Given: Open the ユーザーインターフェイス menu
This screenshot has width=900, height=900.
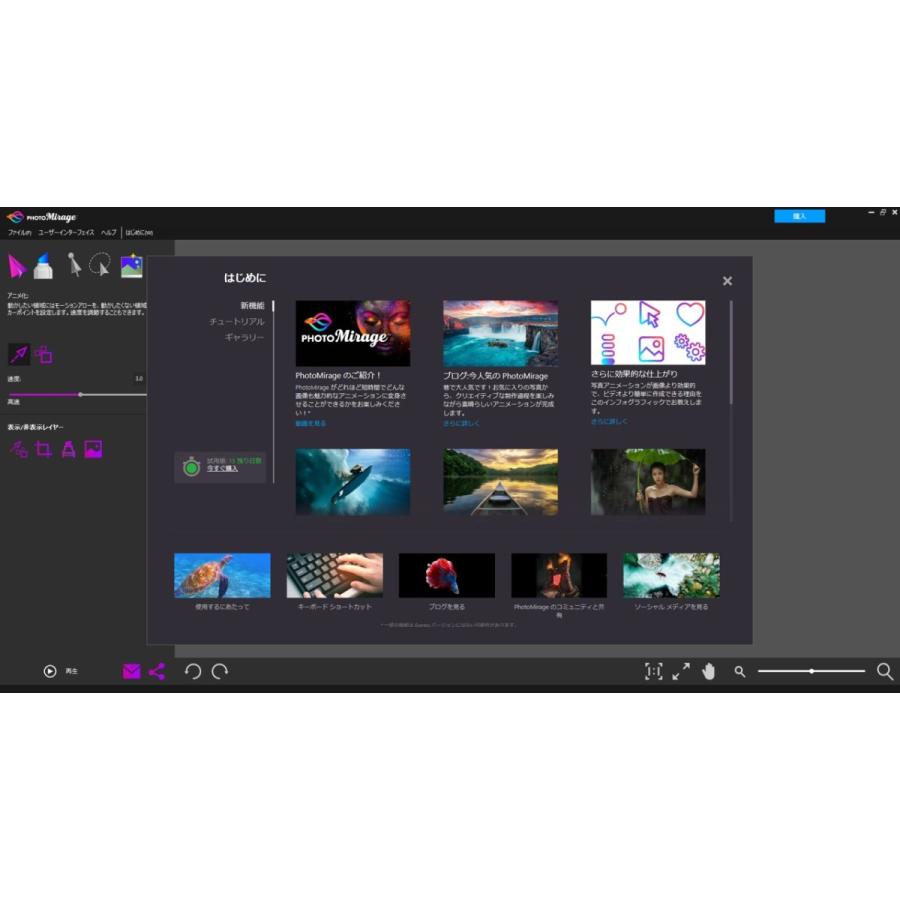Looking at the screenshot, I should (x=66, y=232).
